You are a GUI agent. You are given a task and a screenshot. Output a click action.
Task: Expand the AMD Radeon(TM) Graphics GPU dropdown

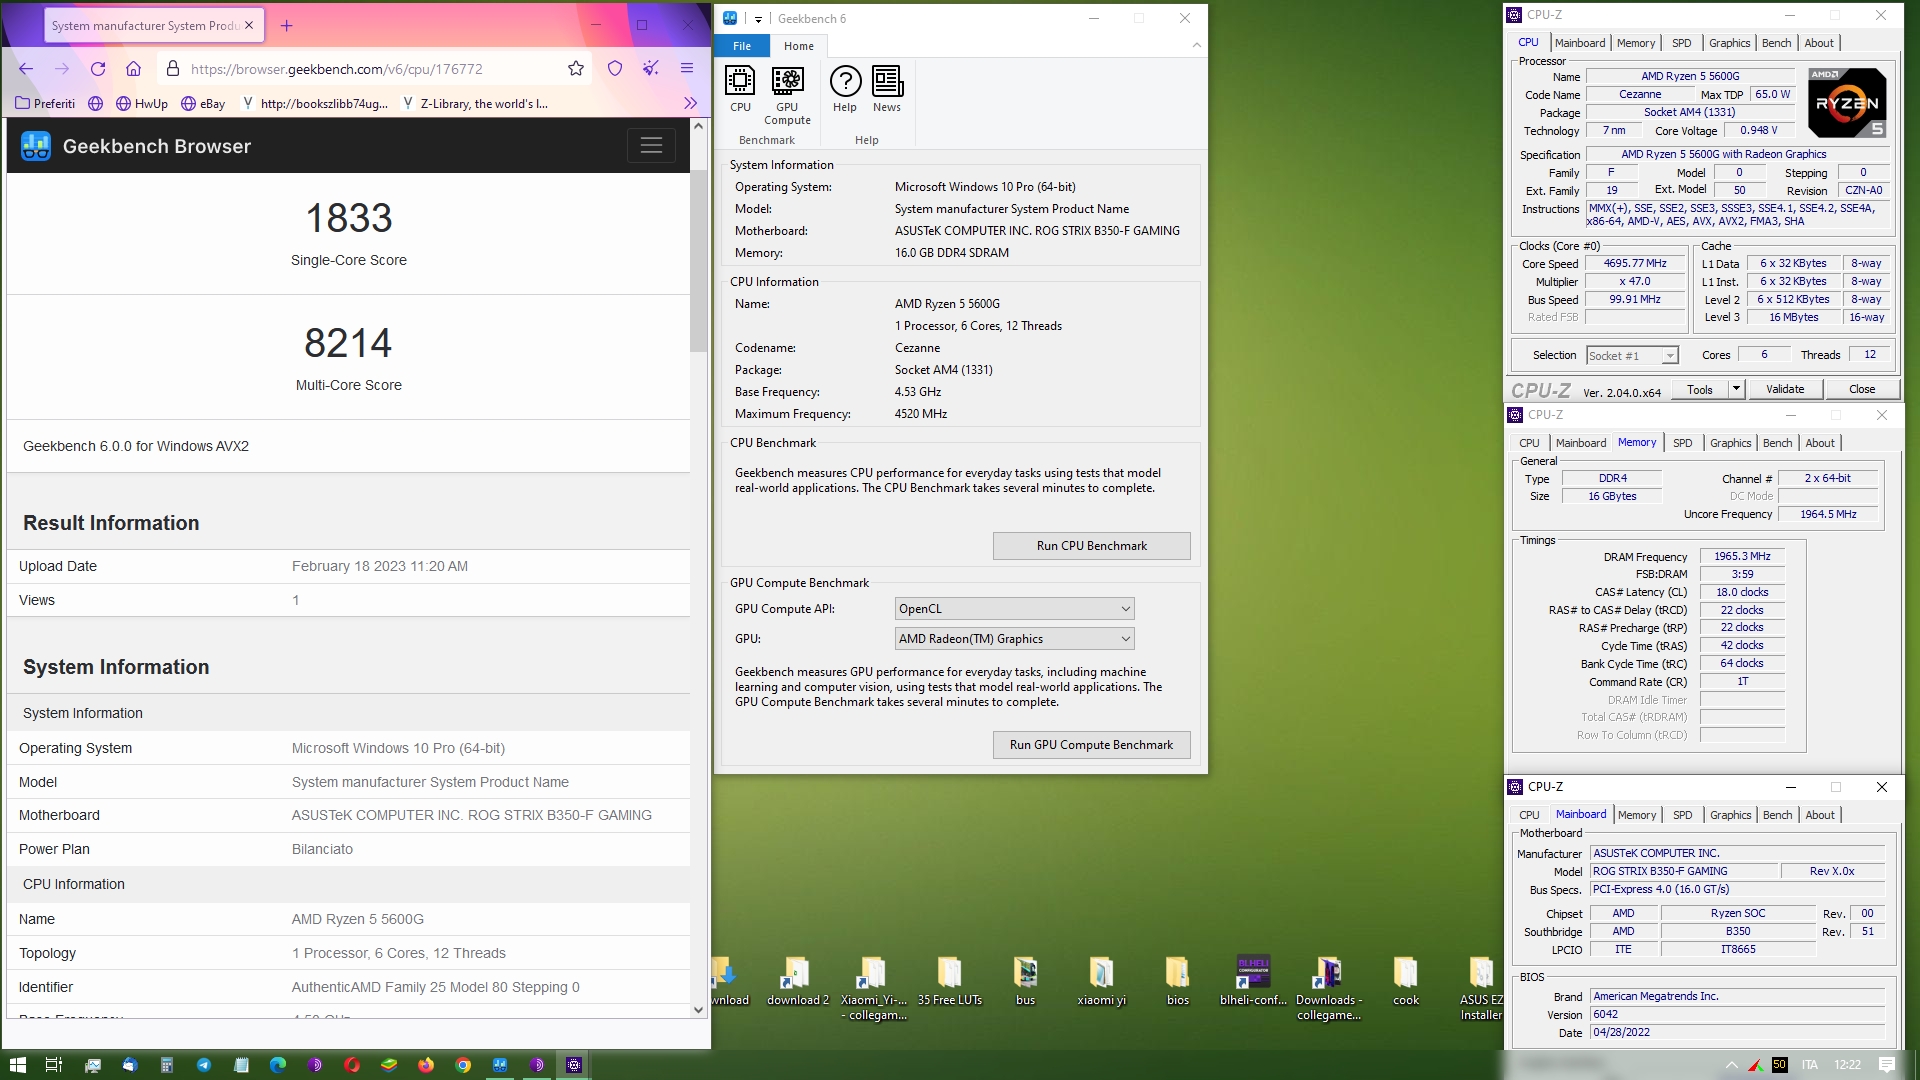coord(1014,639)
